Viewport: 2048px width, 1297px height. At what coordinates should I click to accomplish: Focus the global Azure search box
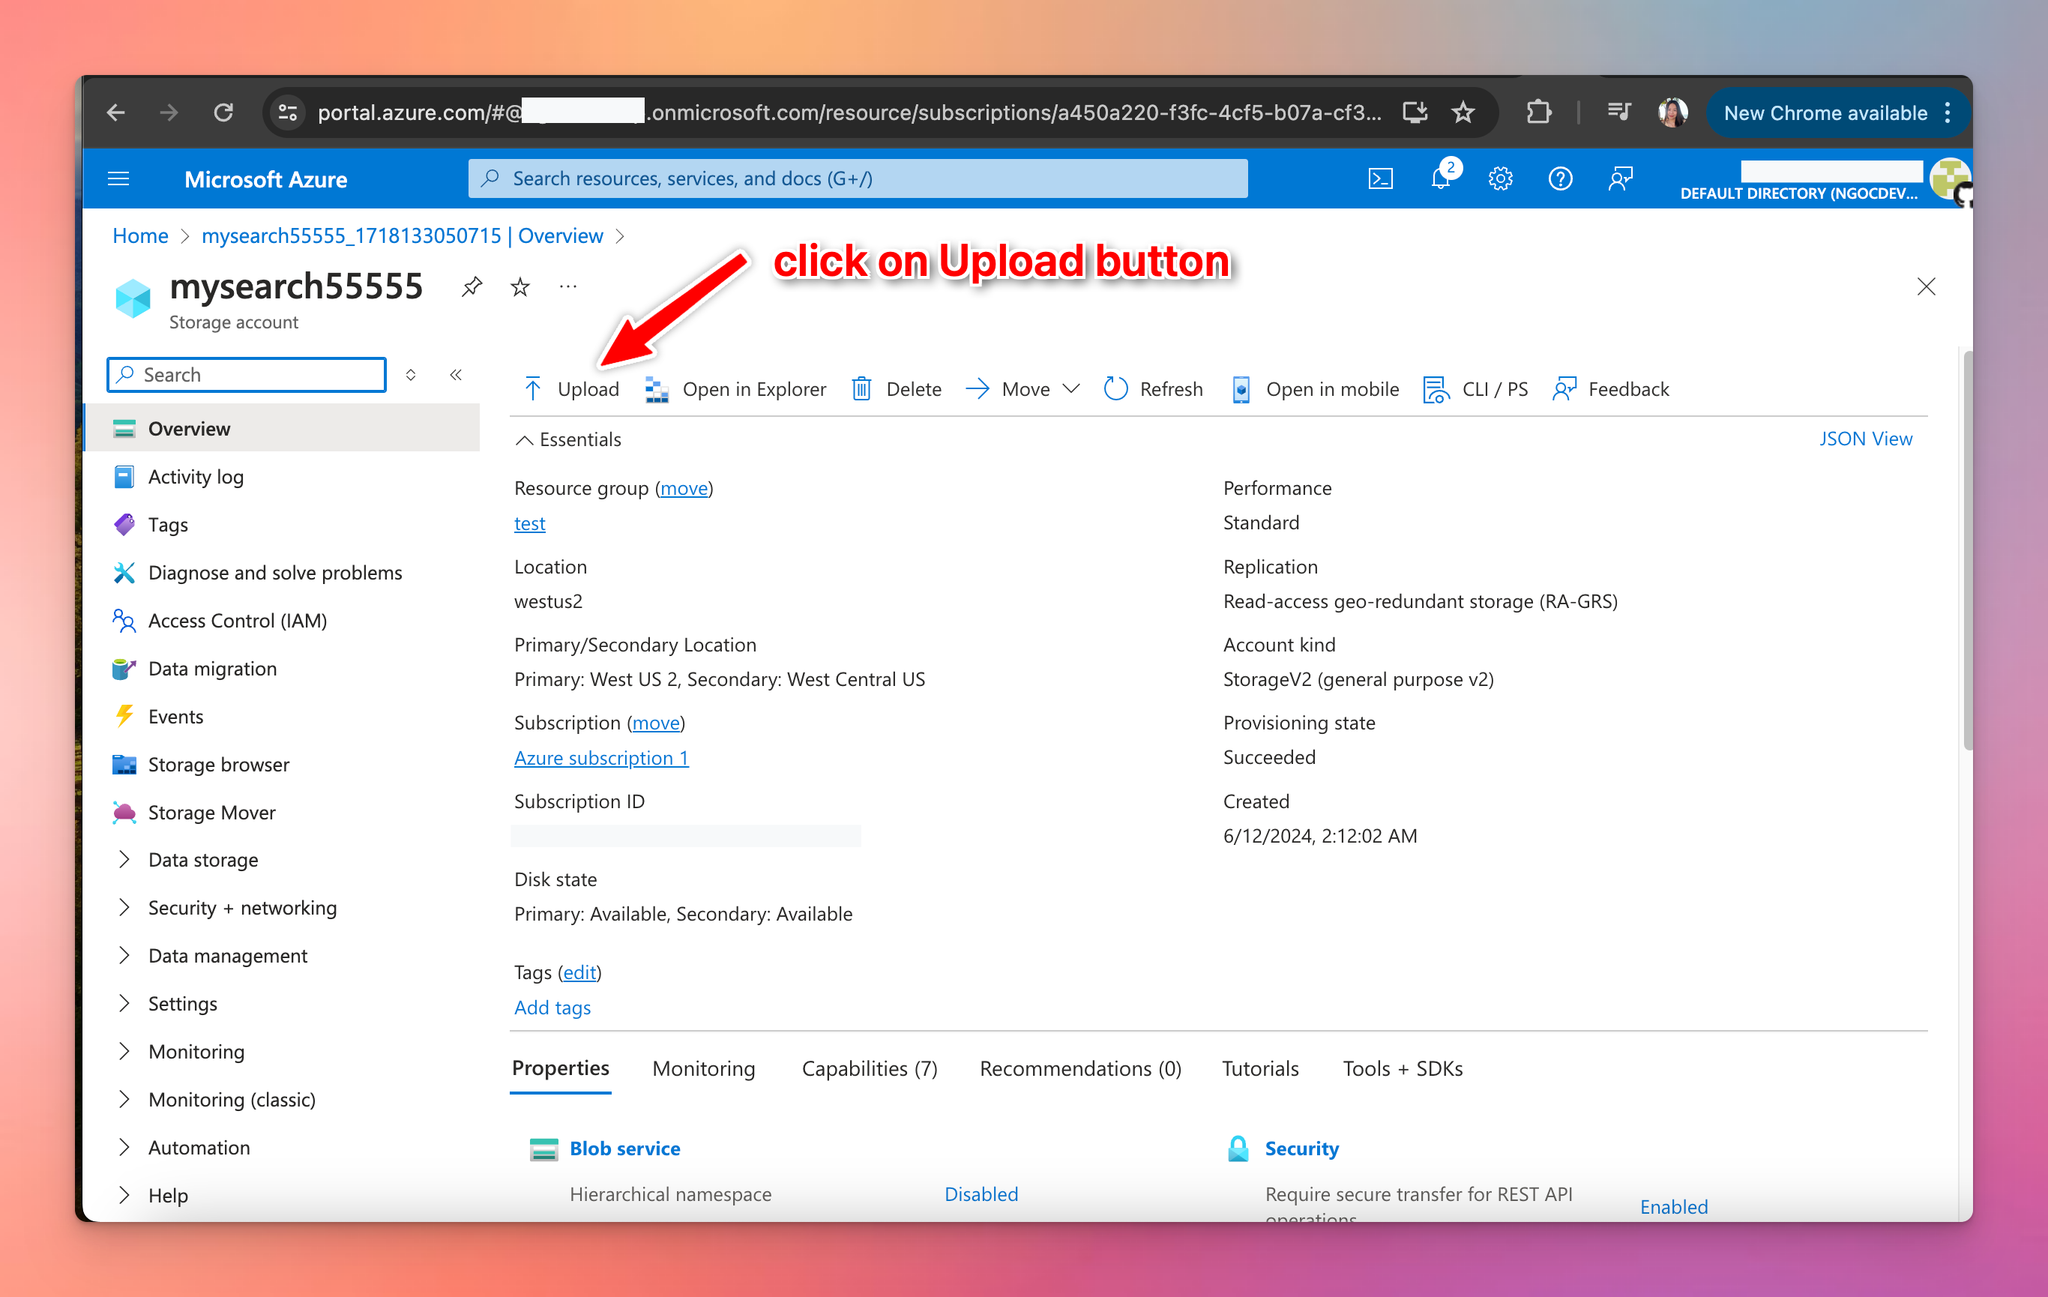(858, 178)
